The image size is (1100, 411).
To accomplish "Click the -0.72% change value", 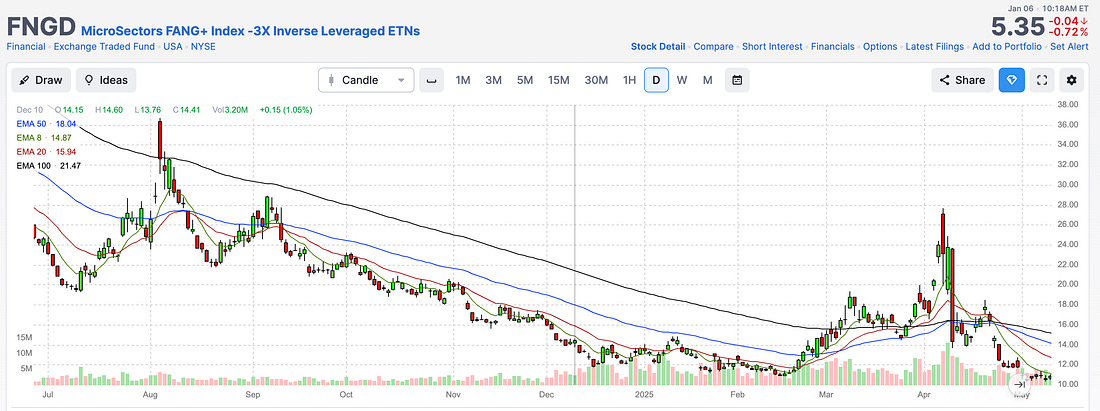I will click(x=1067, y=33).
